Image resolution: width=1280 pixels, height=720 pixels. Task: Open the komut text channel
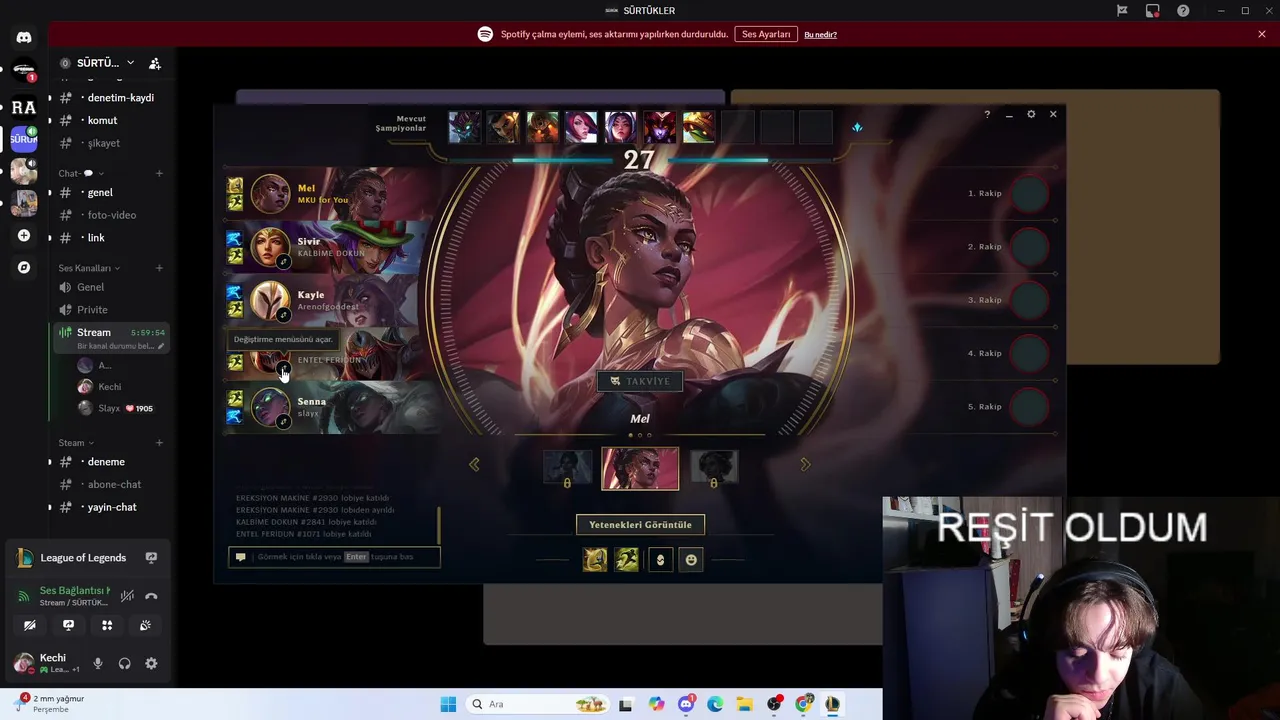pos(110,120)
